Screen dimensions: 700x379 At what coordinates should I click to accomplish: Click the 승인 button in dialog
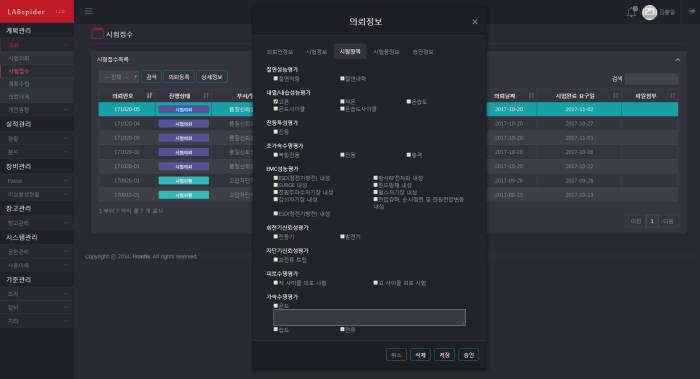[469, 355]
